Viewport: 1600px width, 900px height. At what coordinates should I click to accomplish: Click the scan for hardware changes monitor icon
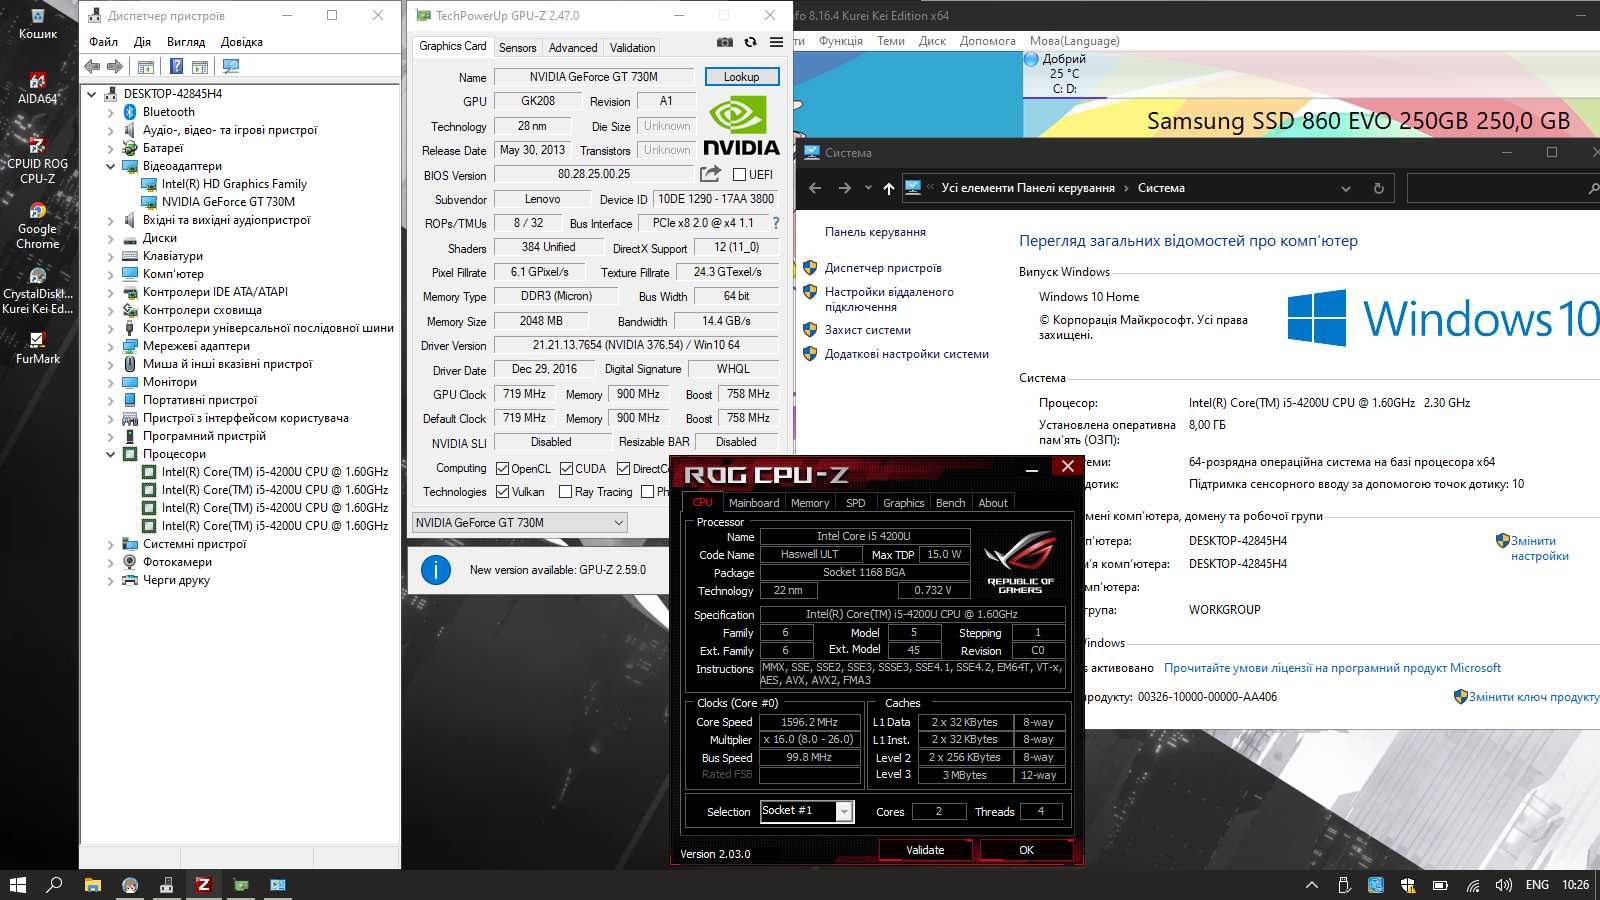231,66
